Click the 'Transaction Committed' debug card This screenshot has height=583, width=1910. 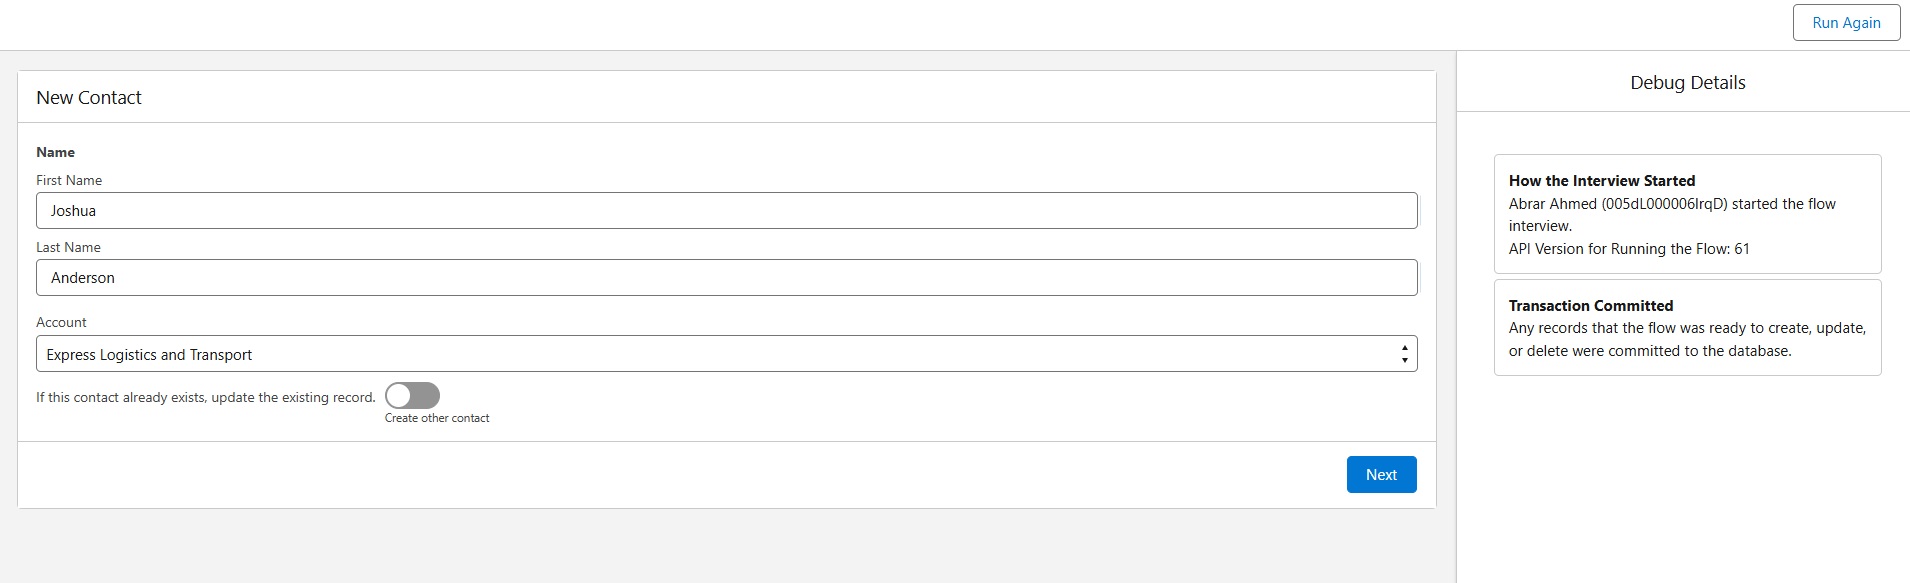1687,327
